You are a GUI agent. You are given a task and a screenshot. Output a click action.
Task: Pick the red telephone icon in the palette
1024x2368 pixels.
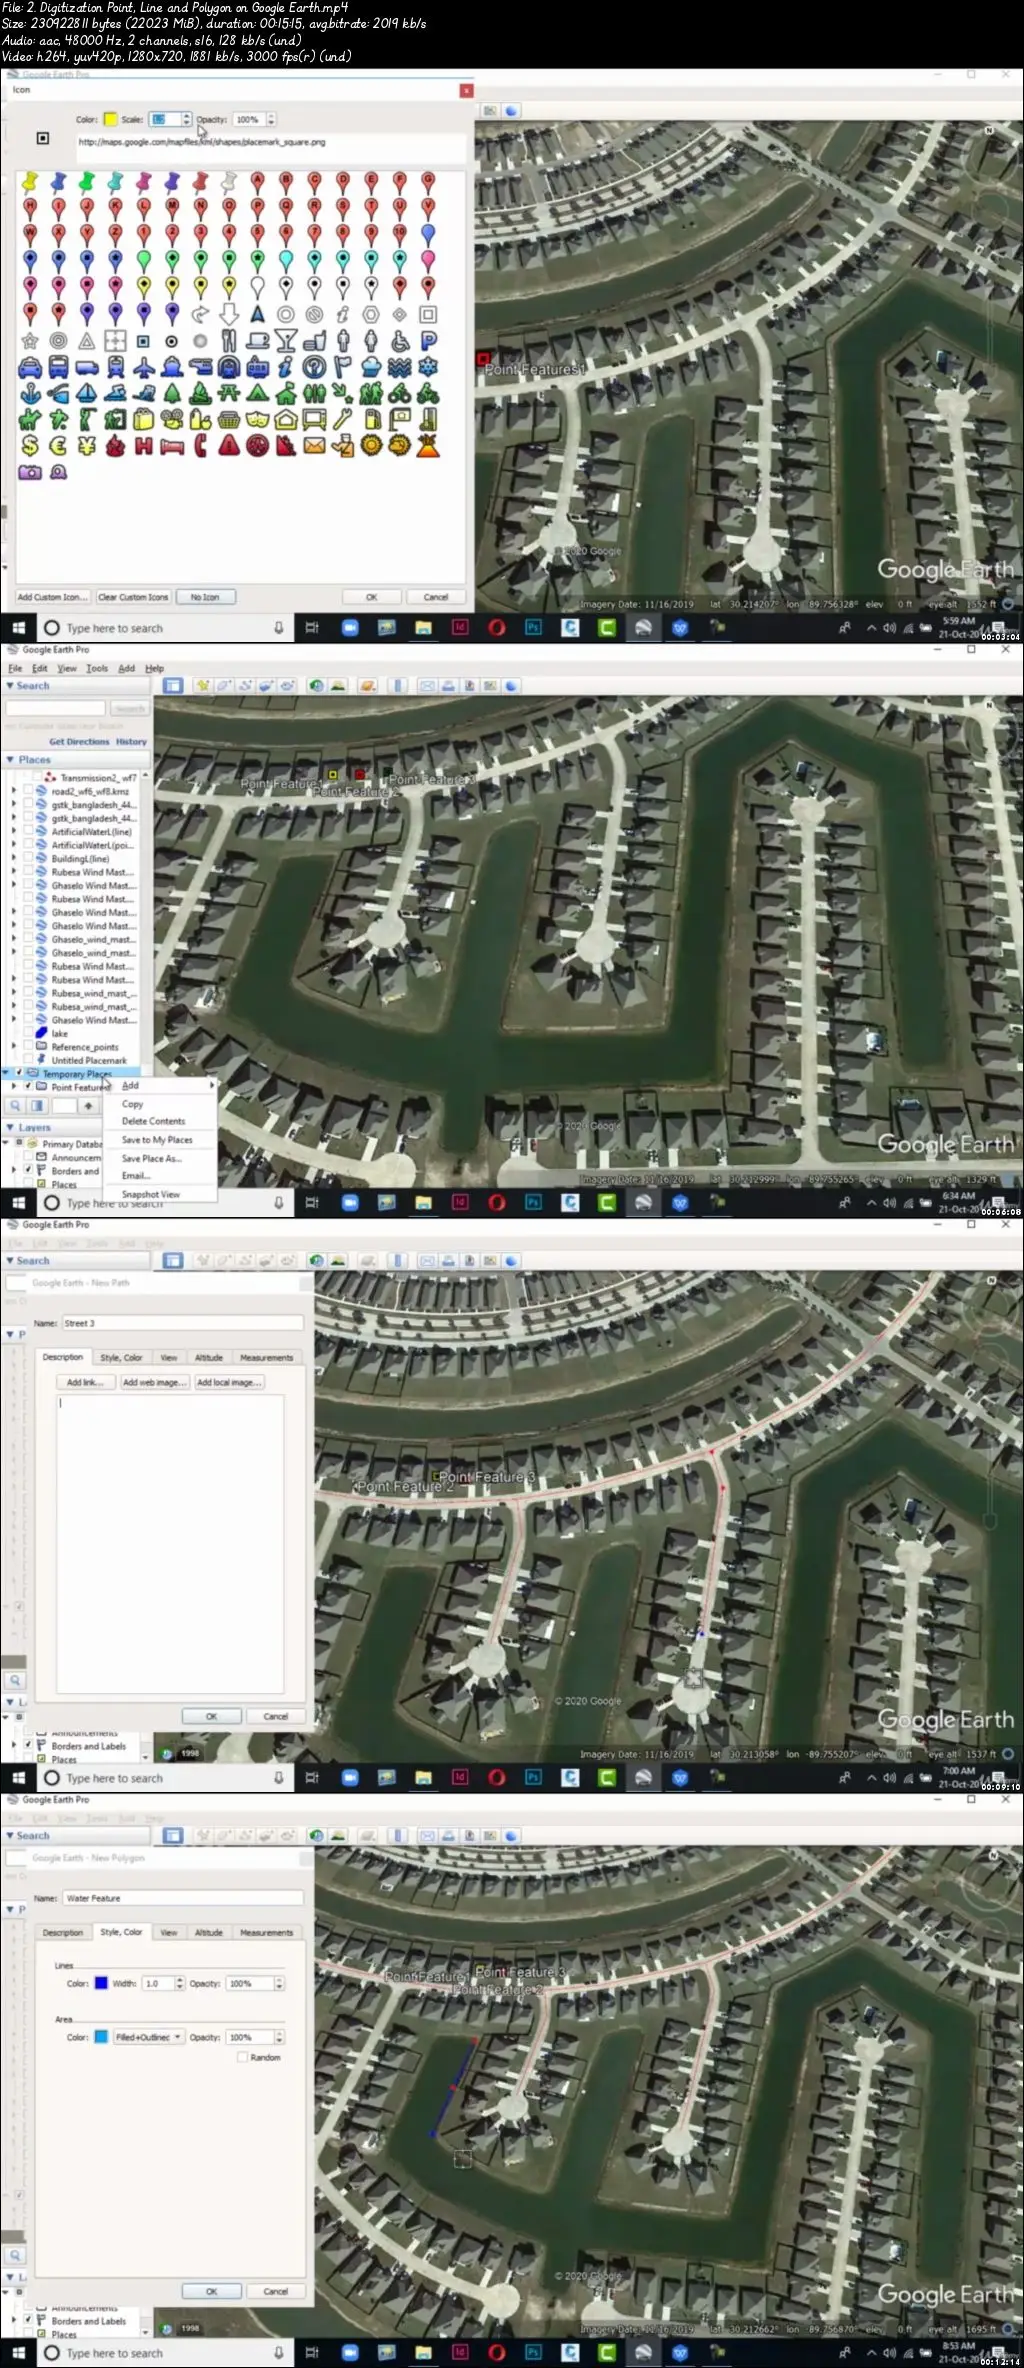[200, 446]
